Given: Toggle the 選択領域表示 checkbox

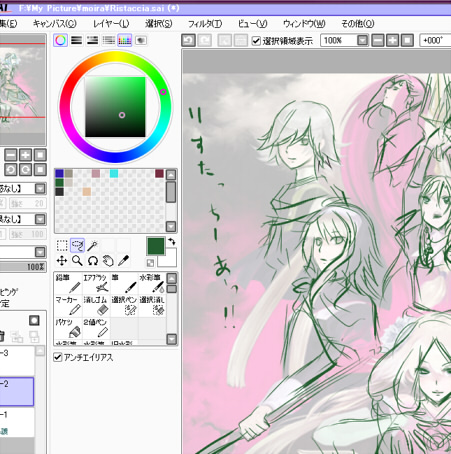Looking at the screenshot, I should coord(256,41).
